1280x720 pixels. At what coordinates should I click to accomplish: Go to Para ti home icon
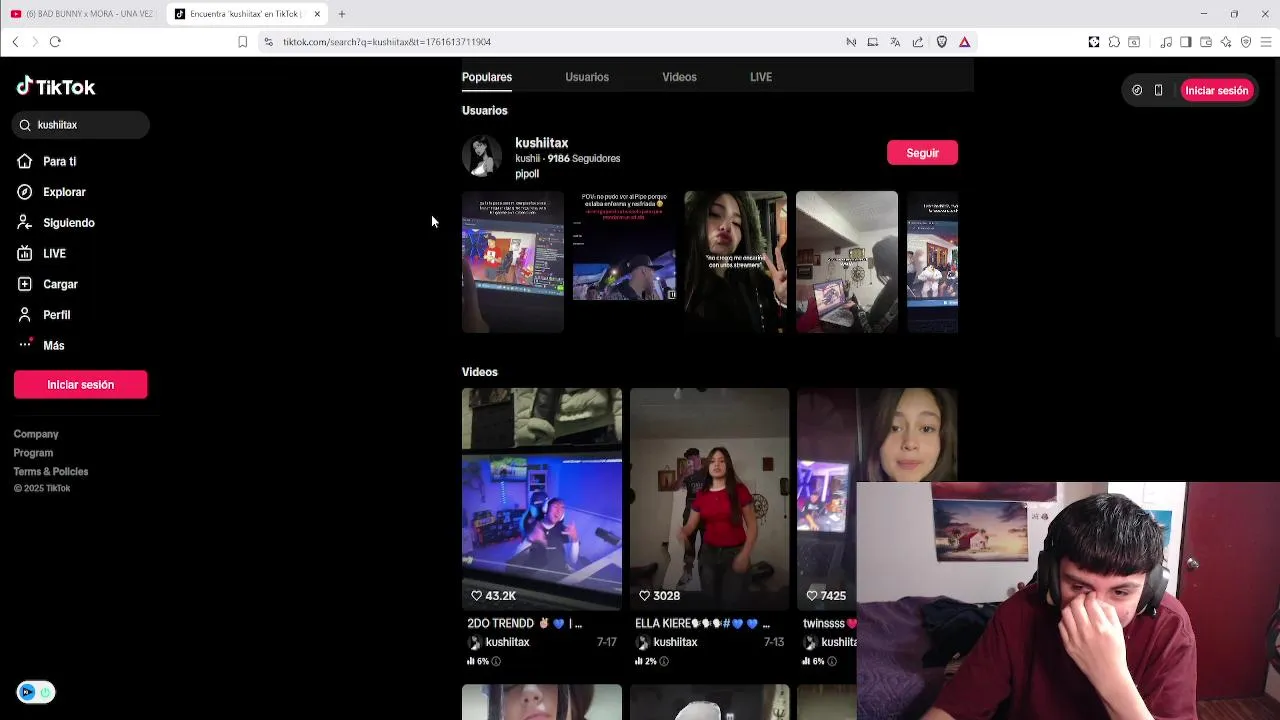pos(25,161)
